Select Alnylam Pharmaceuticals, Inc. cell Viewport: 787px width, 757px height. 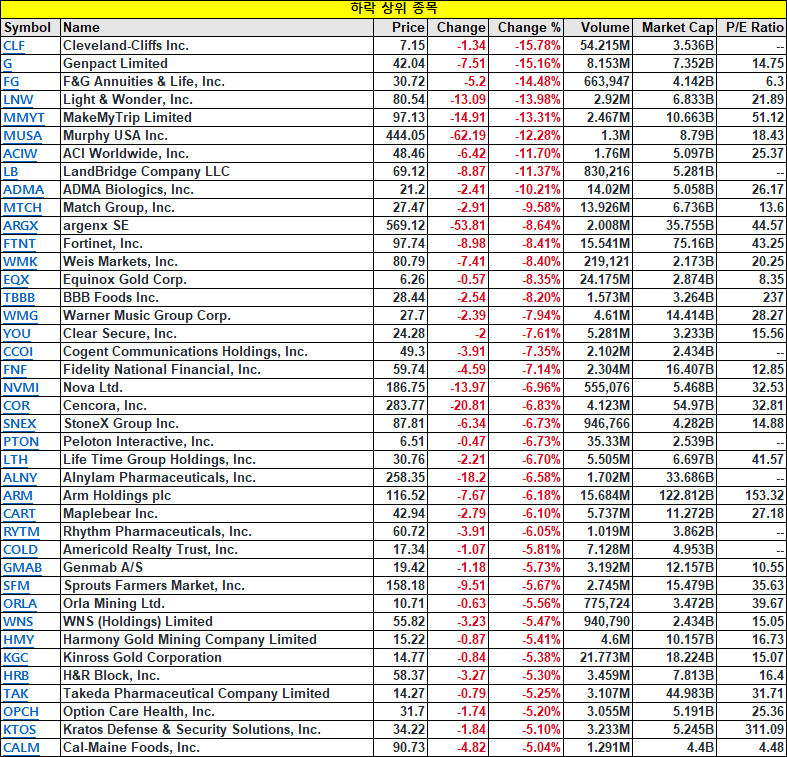point(217,478)
